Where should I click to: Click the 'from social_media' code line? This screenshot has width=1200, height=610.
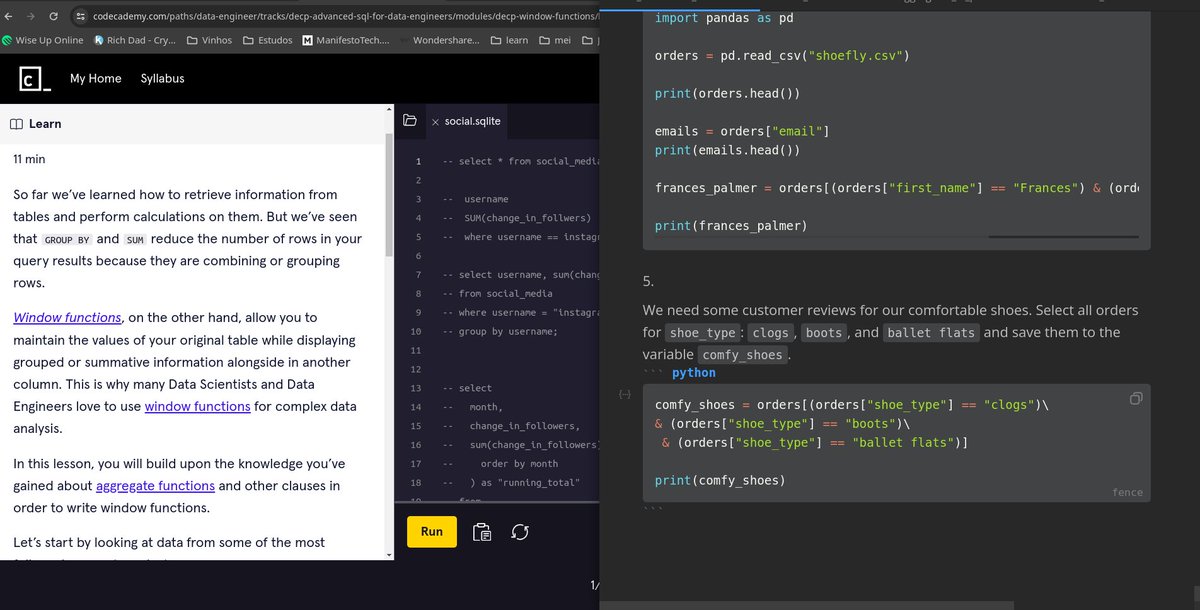pyautogui.click(x=497, y=293)
